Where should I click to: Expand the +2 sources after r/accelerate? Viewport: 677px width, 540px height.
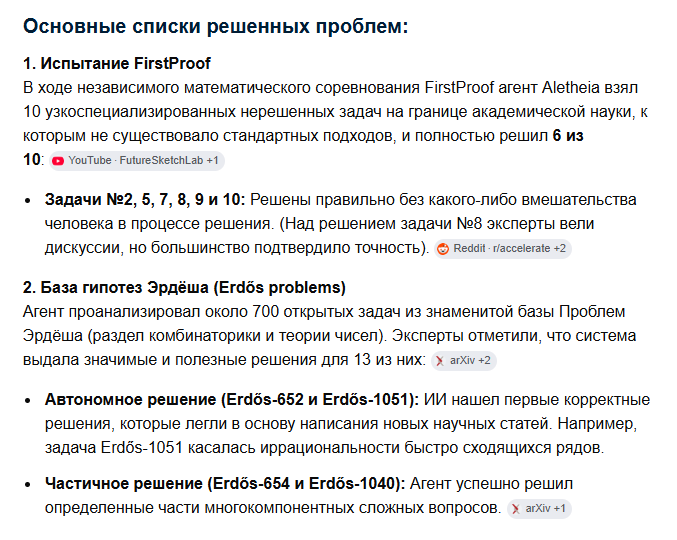(560, 249)
